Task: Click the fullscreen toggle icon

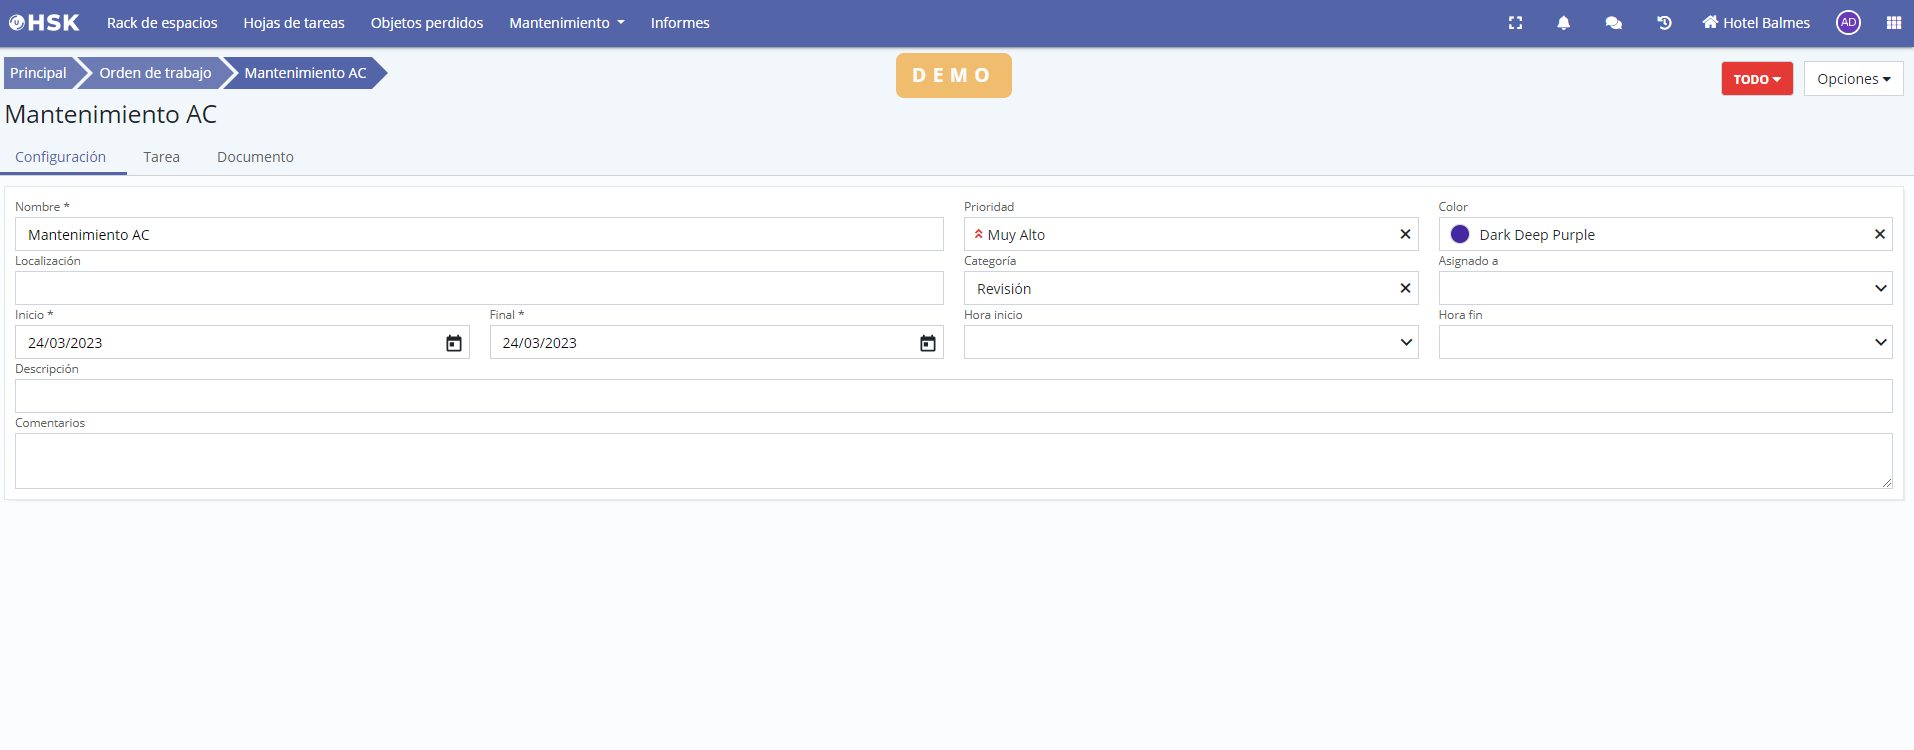Action: pyautogui.click(x=1515, y=23)
